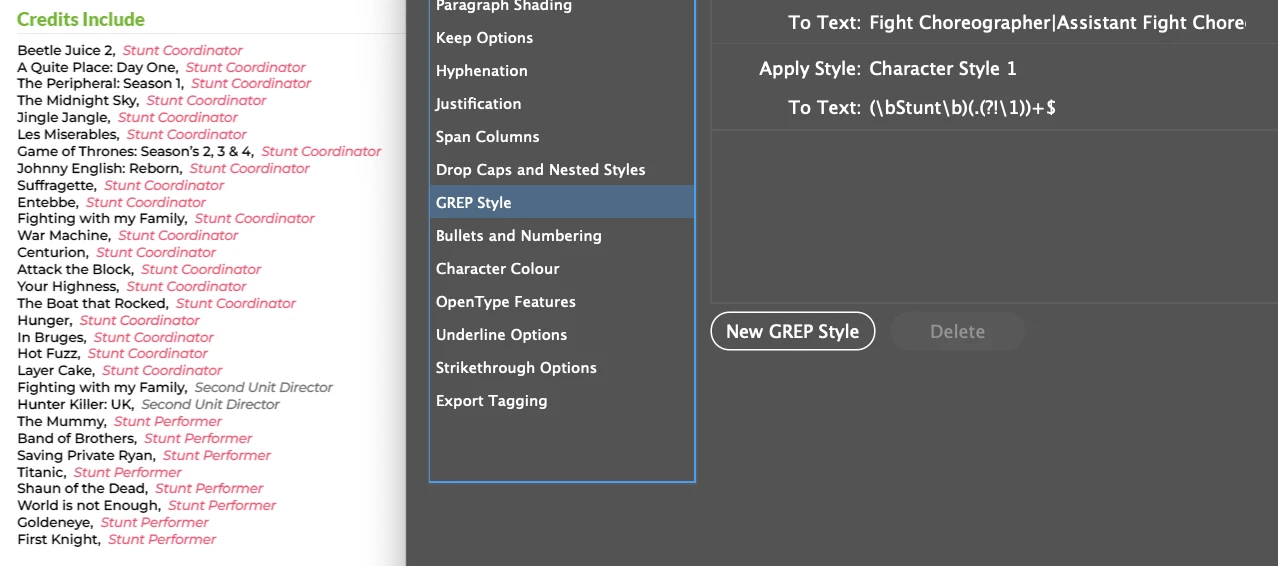Click the Layer Cake credit line
Viewport: 1278px width, 566px height.
pos(119,371)
